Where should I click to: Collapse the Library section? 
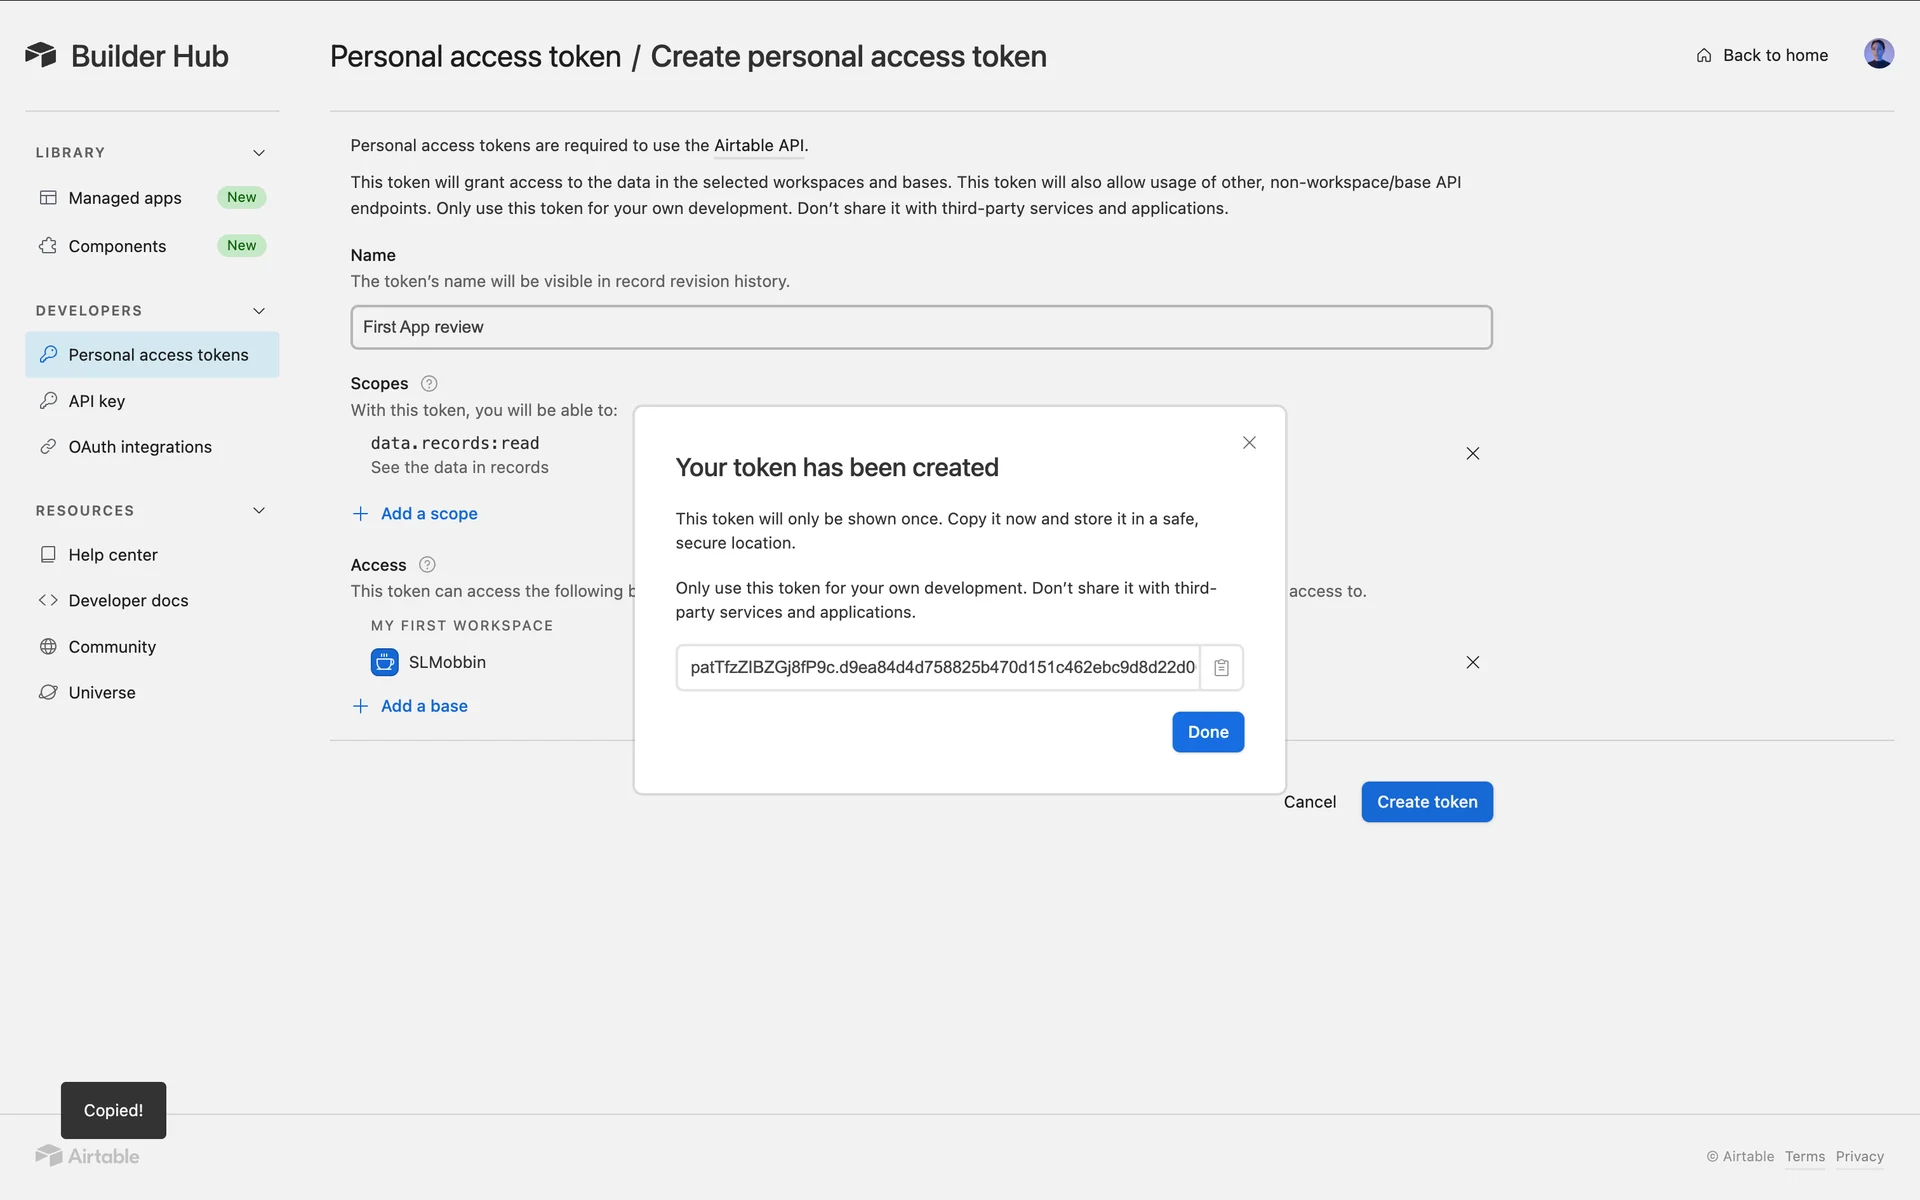click(x=259, y=153)
